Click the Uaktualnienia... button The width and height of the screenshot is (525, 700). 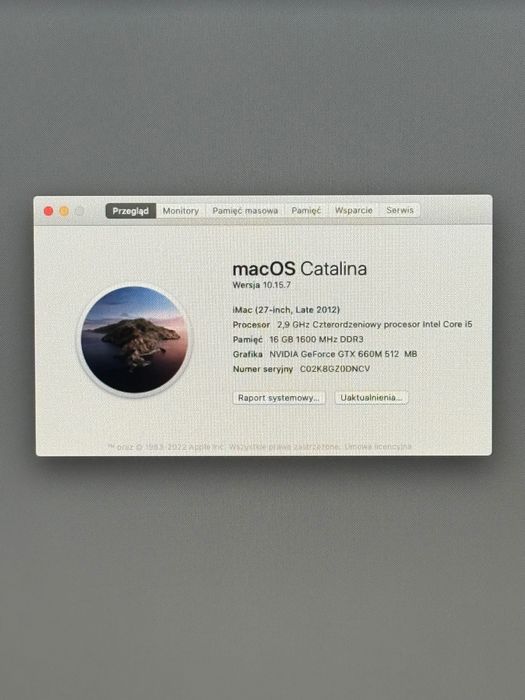point(371,397)
